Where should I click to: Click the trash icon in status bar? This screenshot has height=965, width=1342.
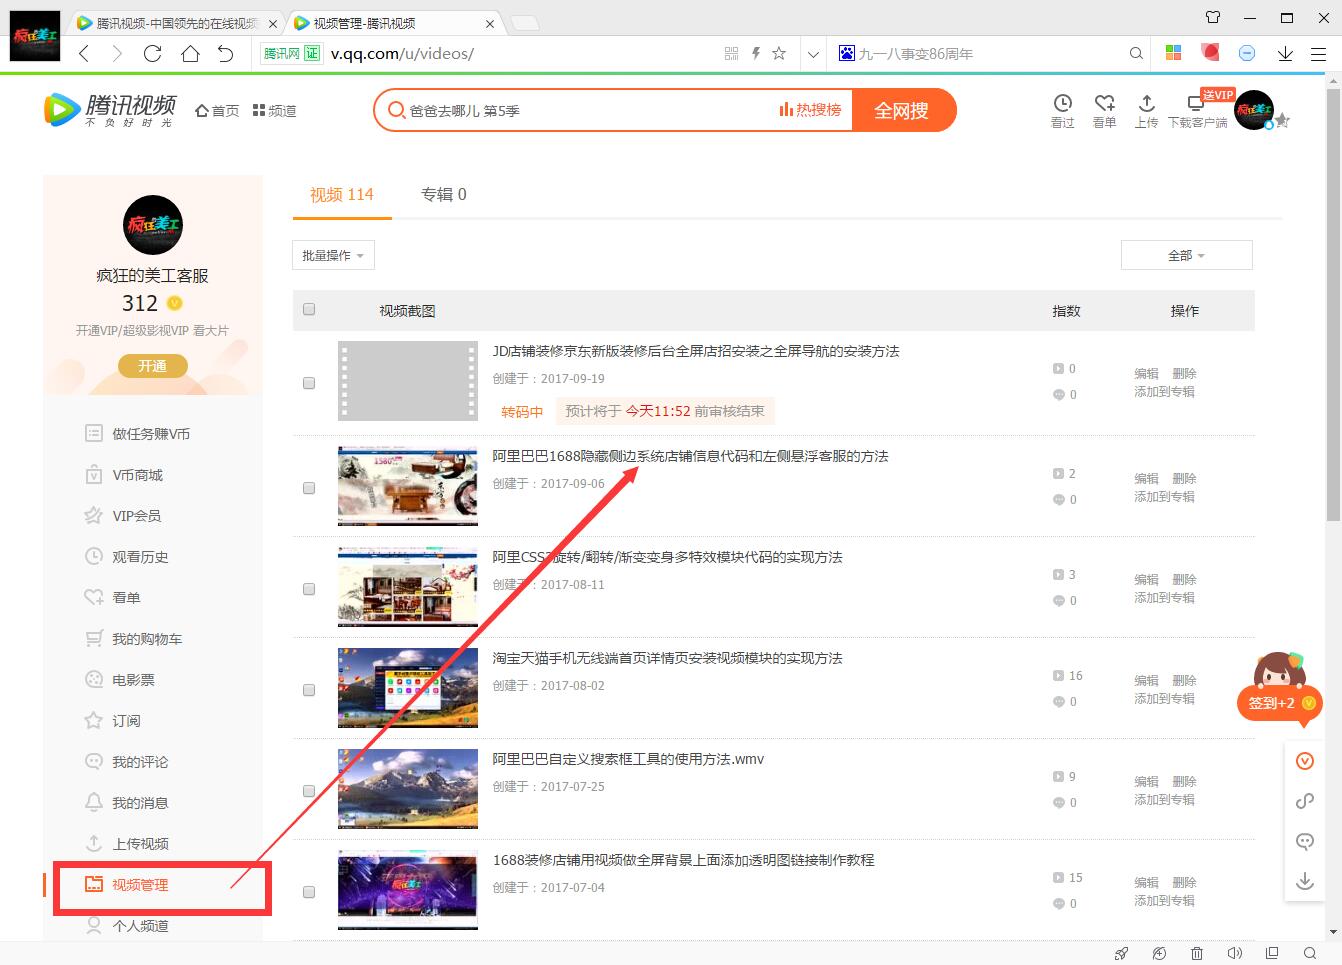coord(1197,953)
